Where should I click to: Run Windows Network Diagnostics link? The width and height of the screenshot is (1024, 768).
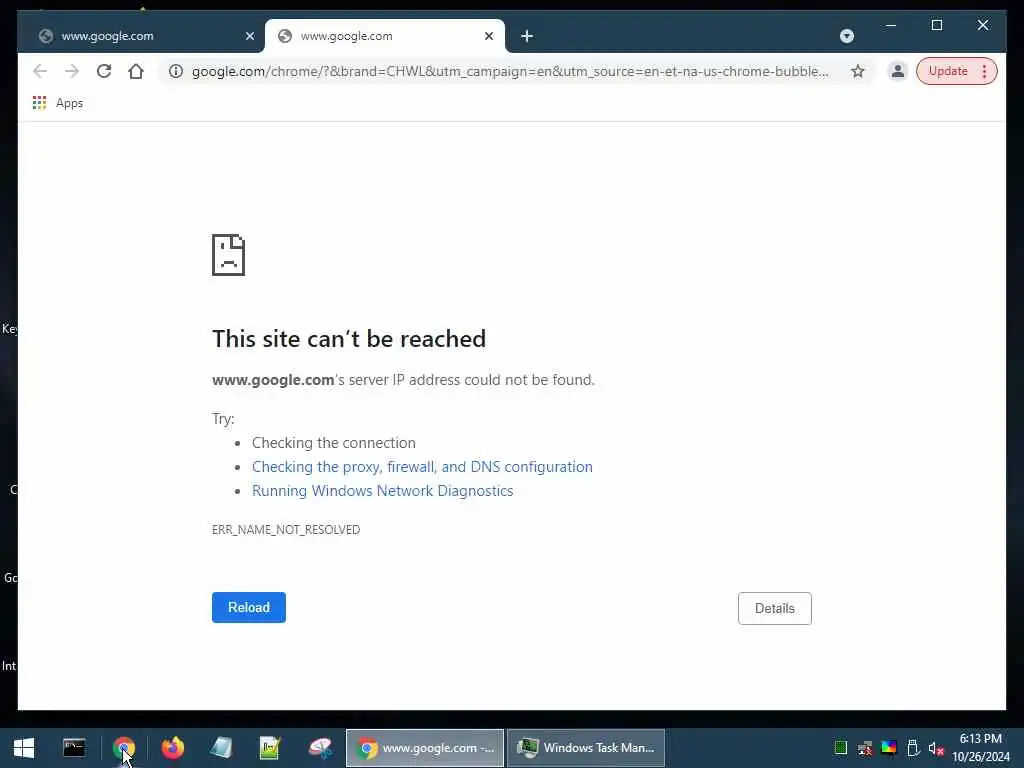click(383, 491)
